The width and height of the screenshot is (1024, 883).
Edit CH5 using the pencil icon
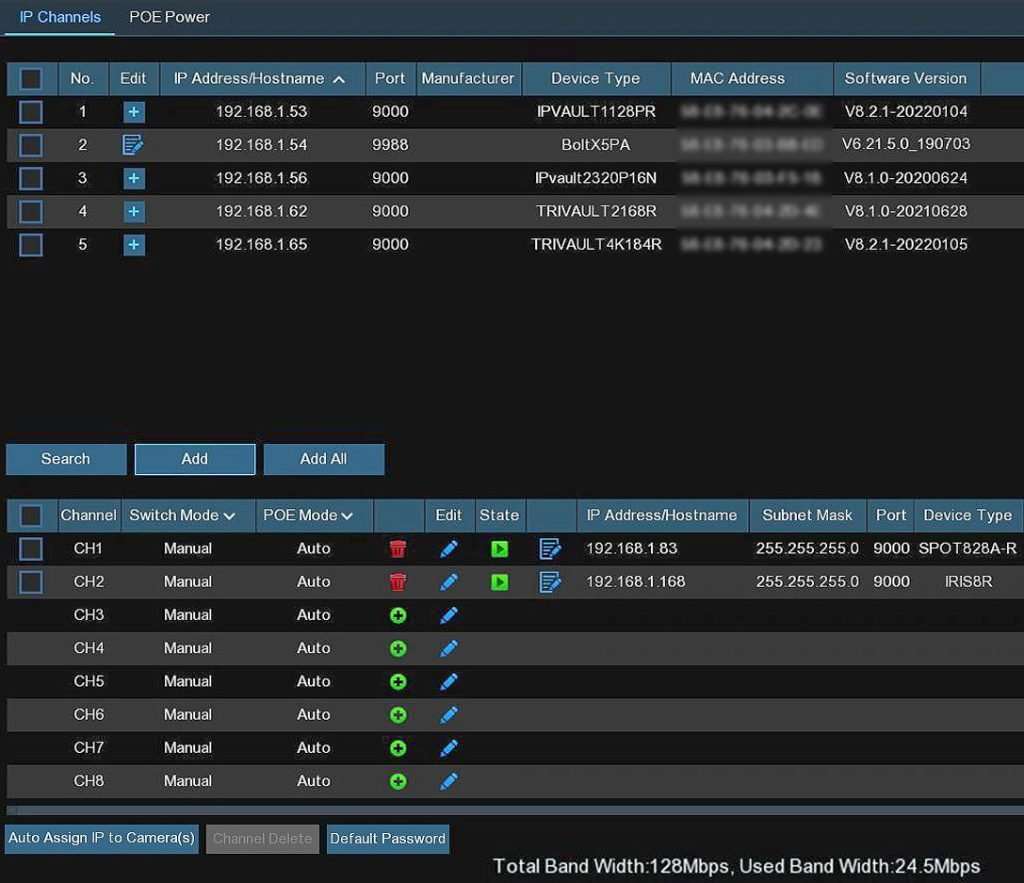[449, 682]
